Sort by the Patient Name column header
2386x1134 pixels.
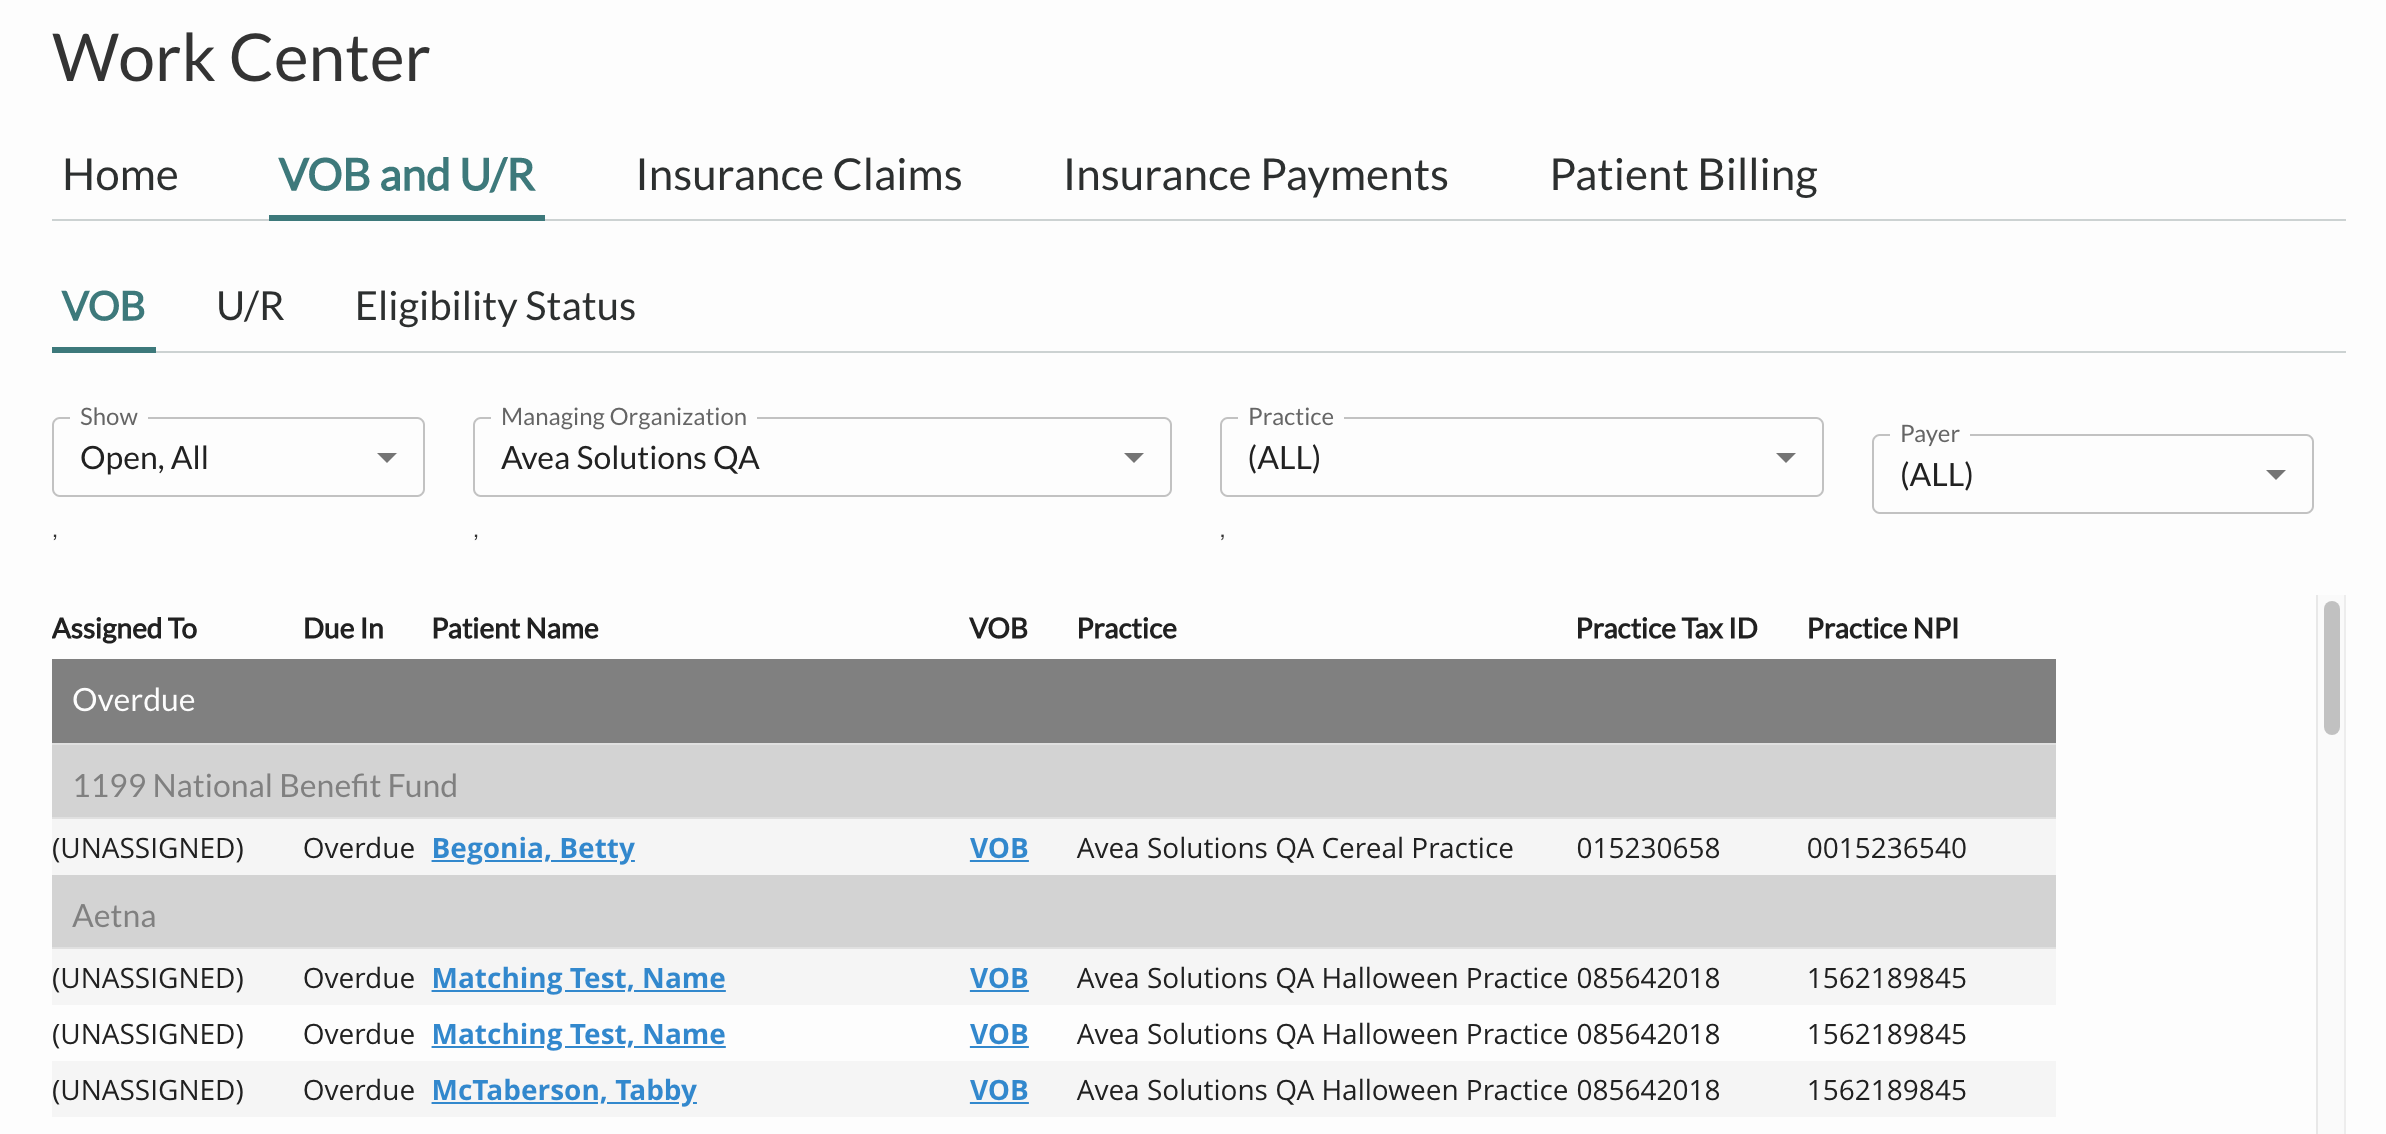[x=515, y=628]
